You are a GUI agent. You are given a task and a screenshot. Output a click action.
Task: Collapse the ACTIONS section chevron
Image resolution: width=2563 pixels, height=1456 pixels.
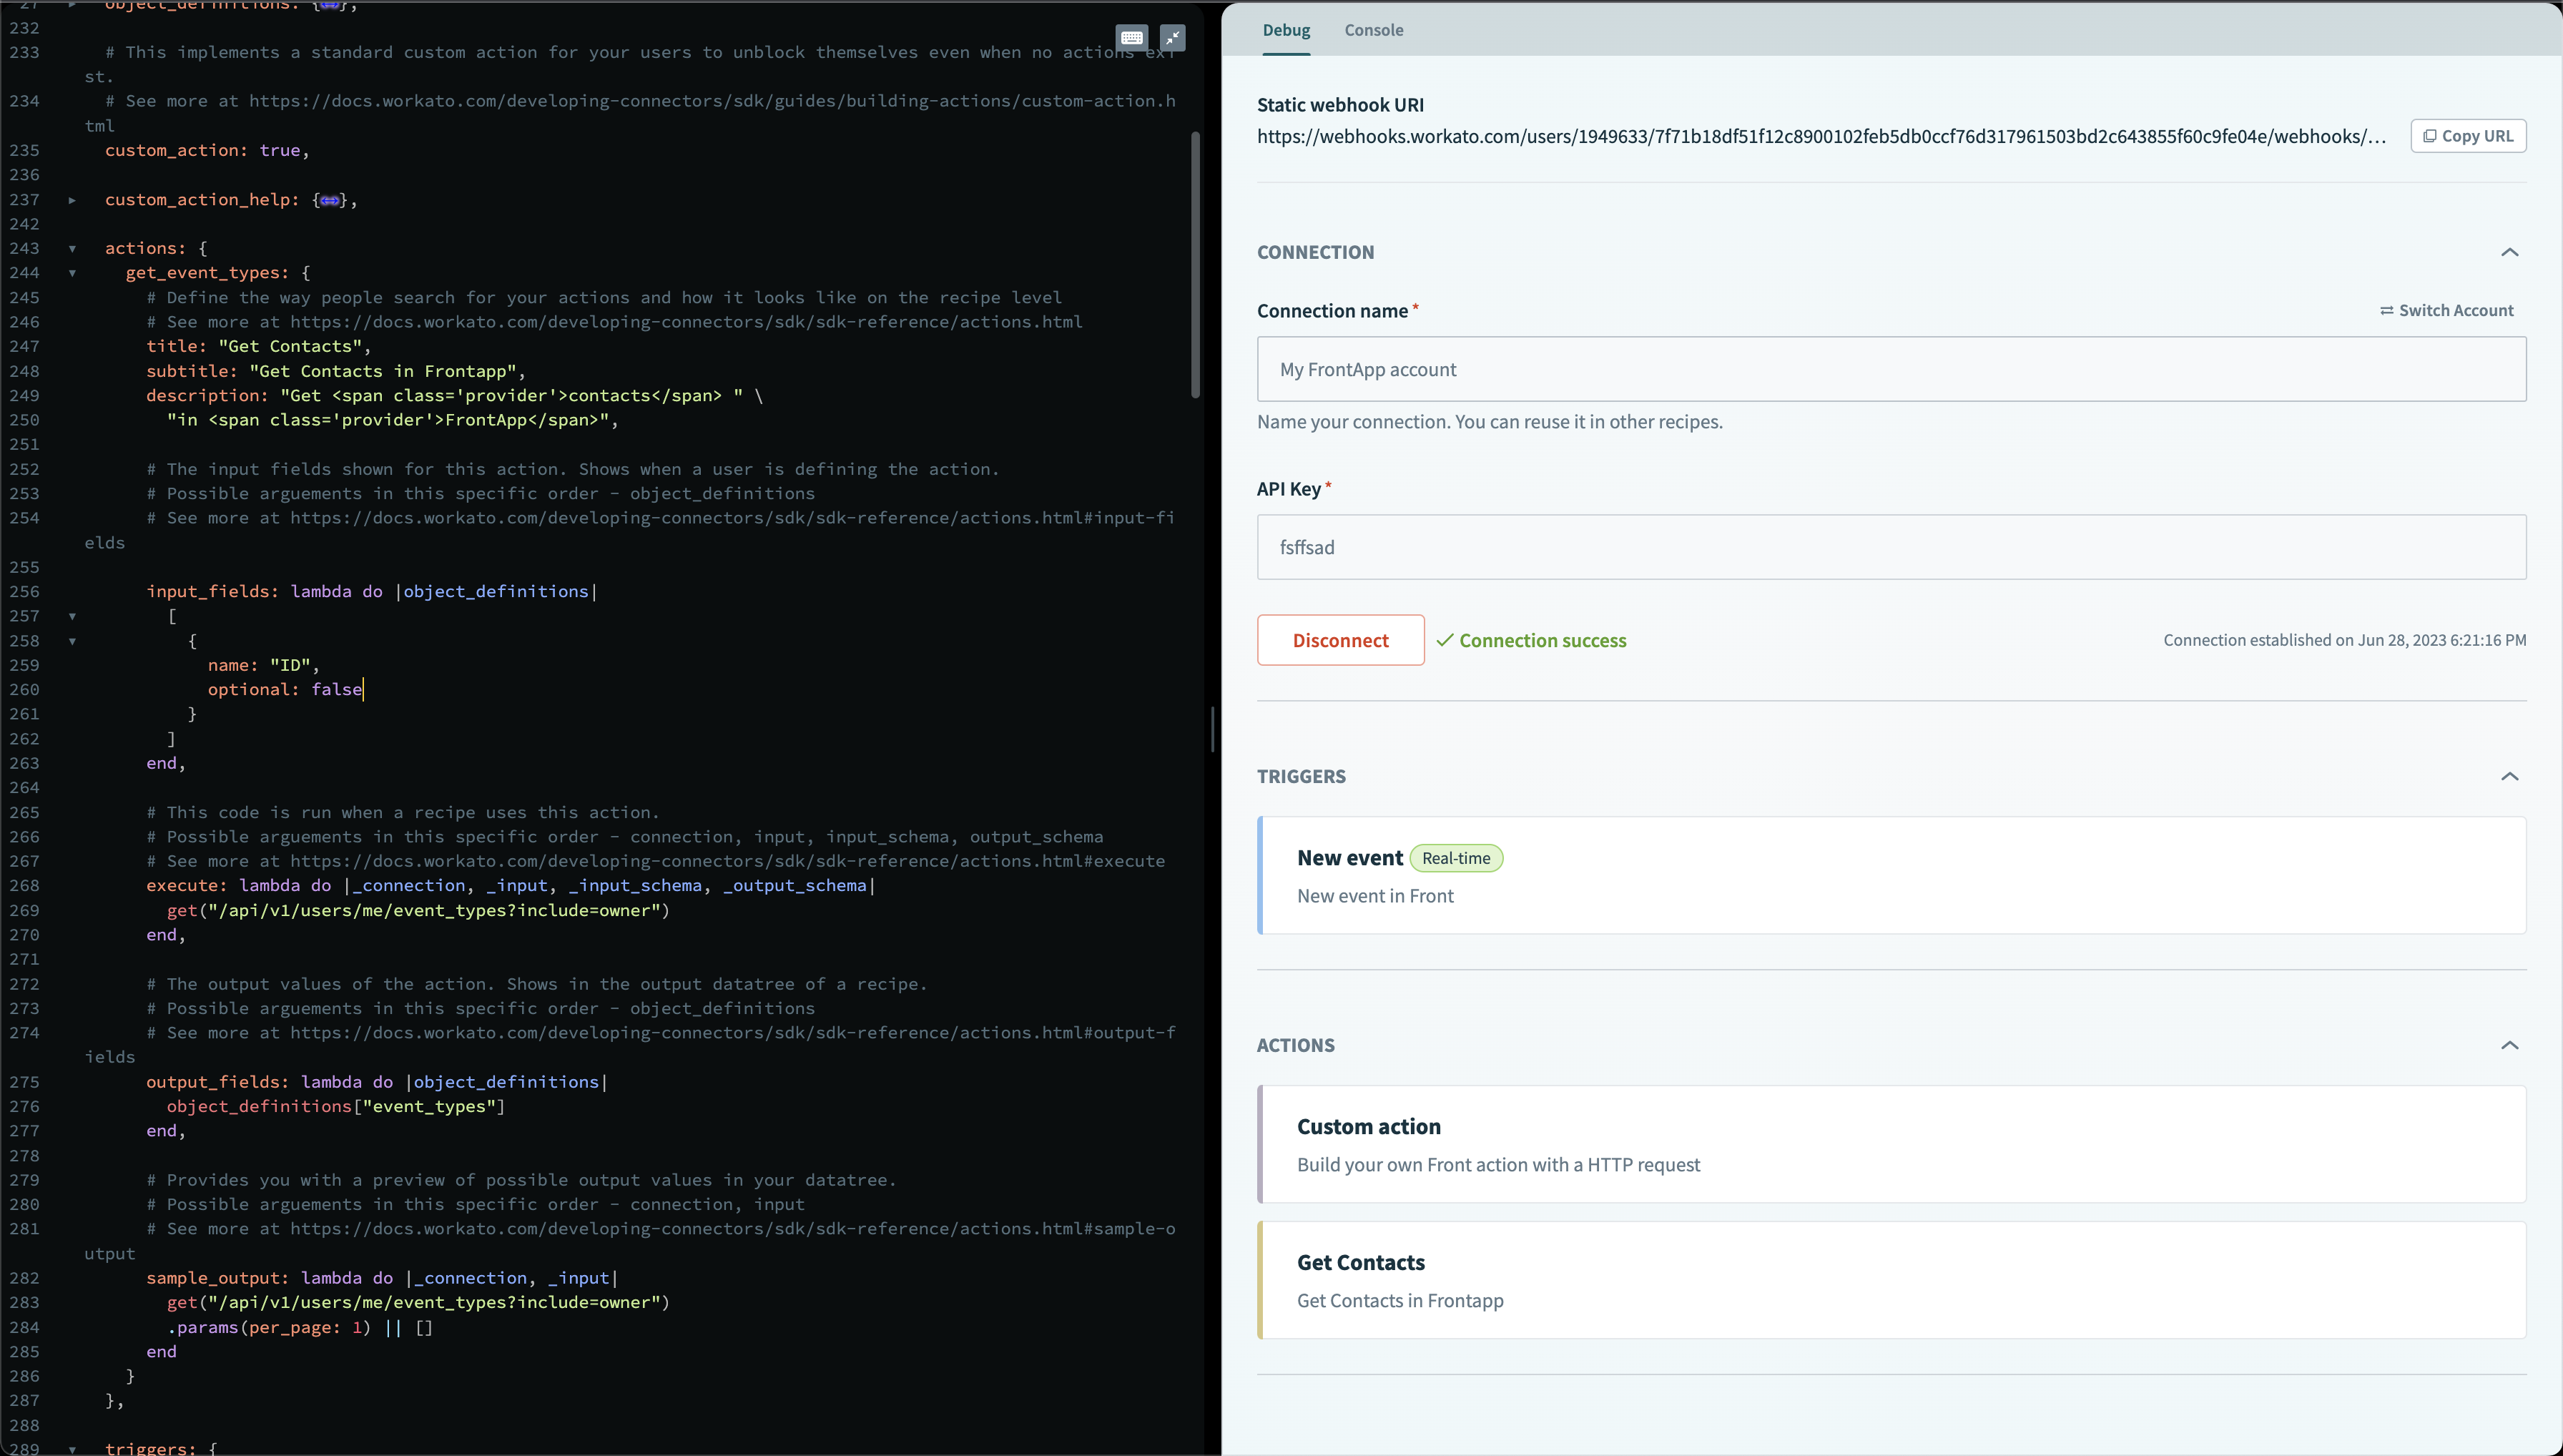point(2510,1045)
